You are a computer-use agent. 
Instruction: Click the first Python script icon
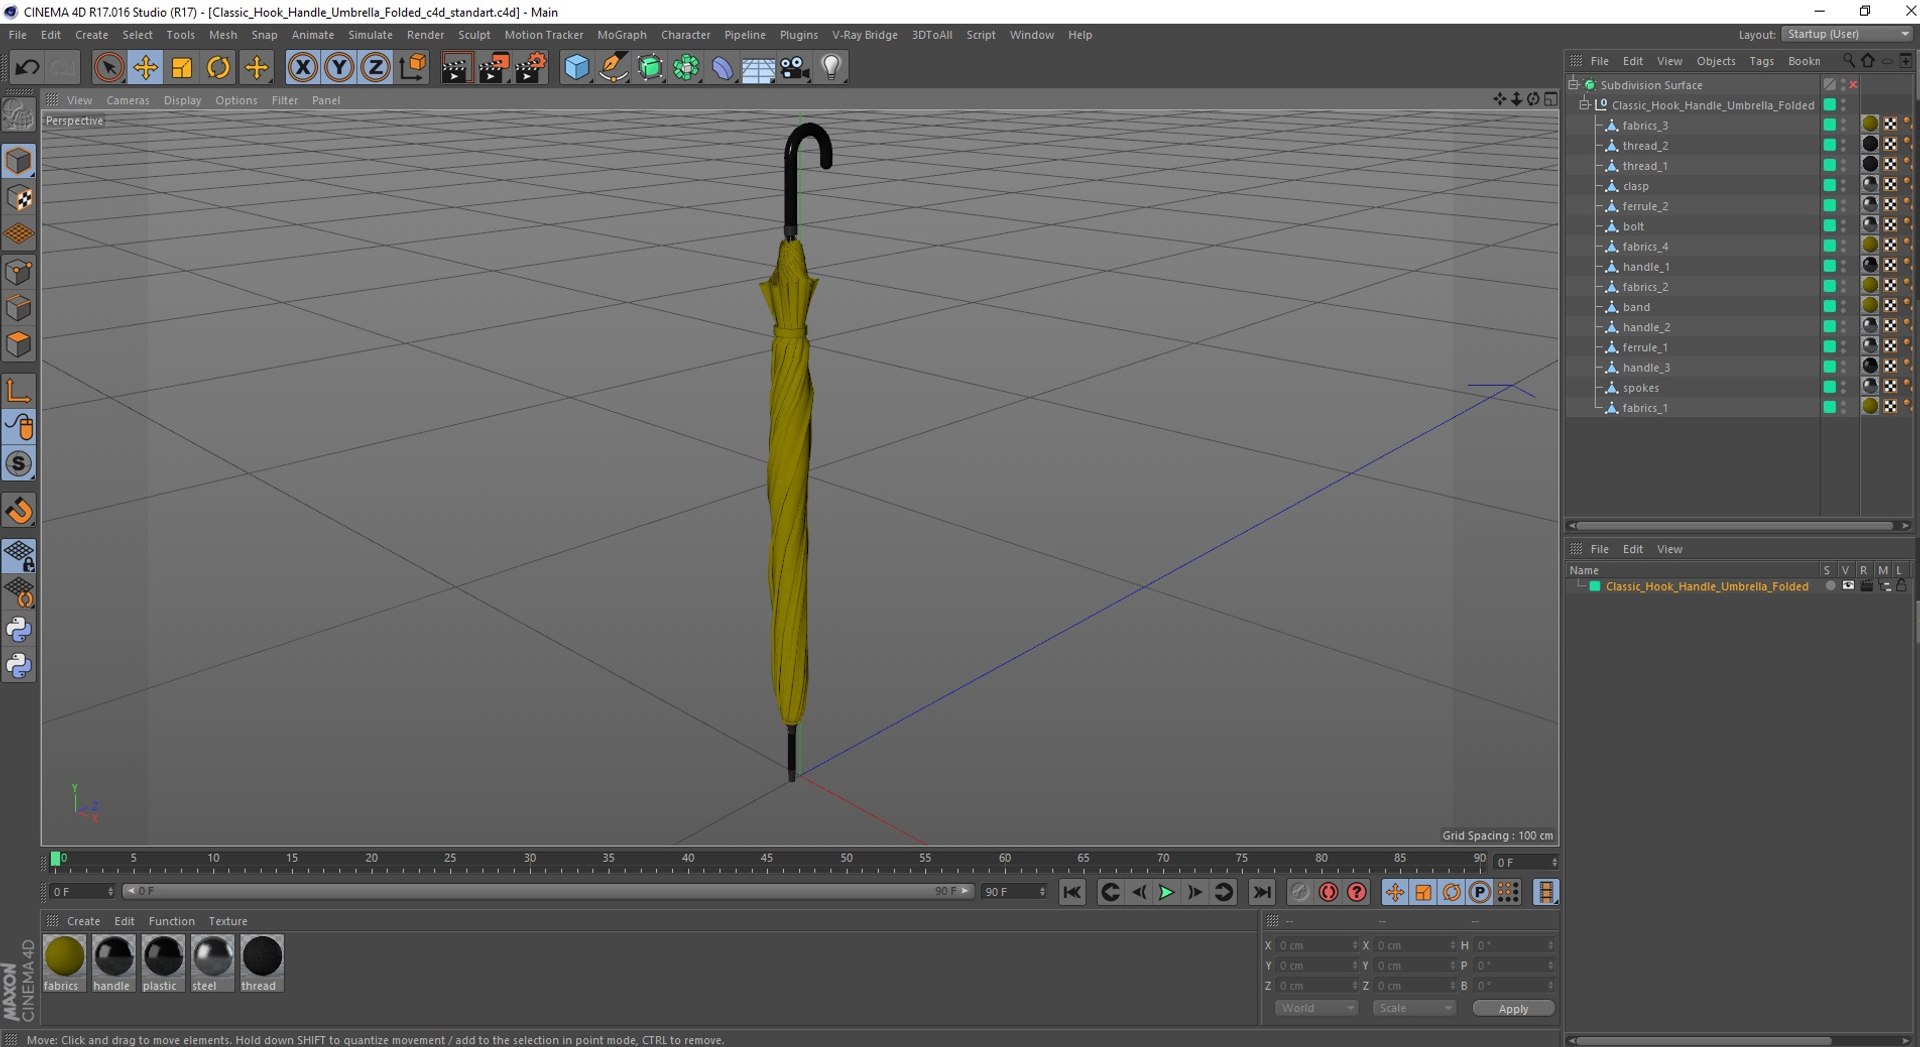(x=18, y=629)
